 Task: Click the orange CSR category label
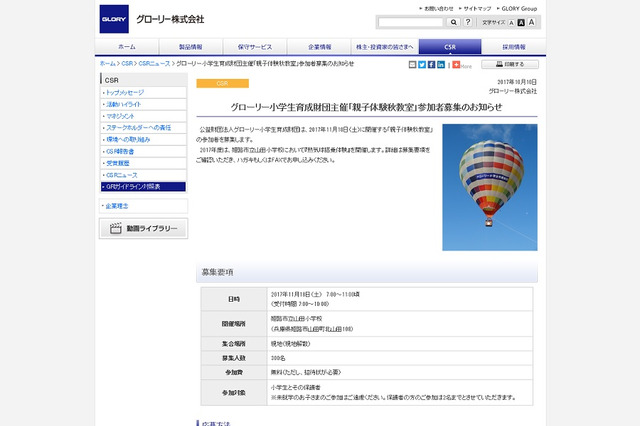coord(222,83)
